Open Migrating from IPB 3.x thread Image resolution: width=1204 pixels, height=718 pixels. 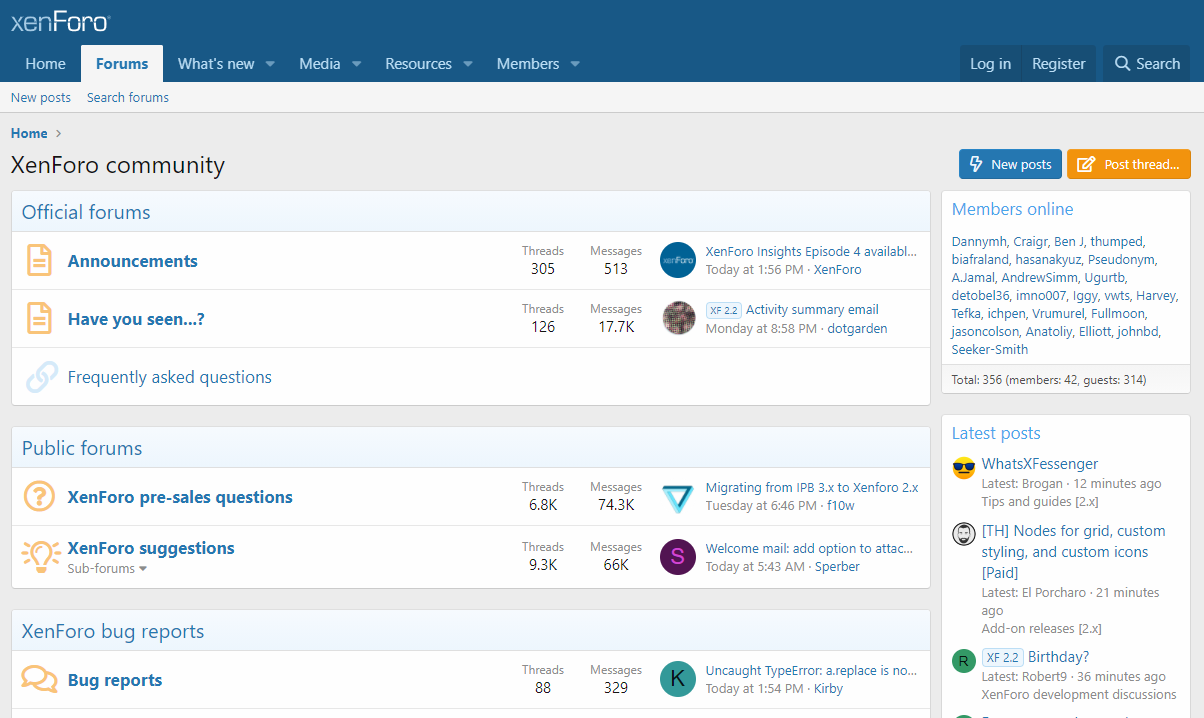click(x=812, y=487)
